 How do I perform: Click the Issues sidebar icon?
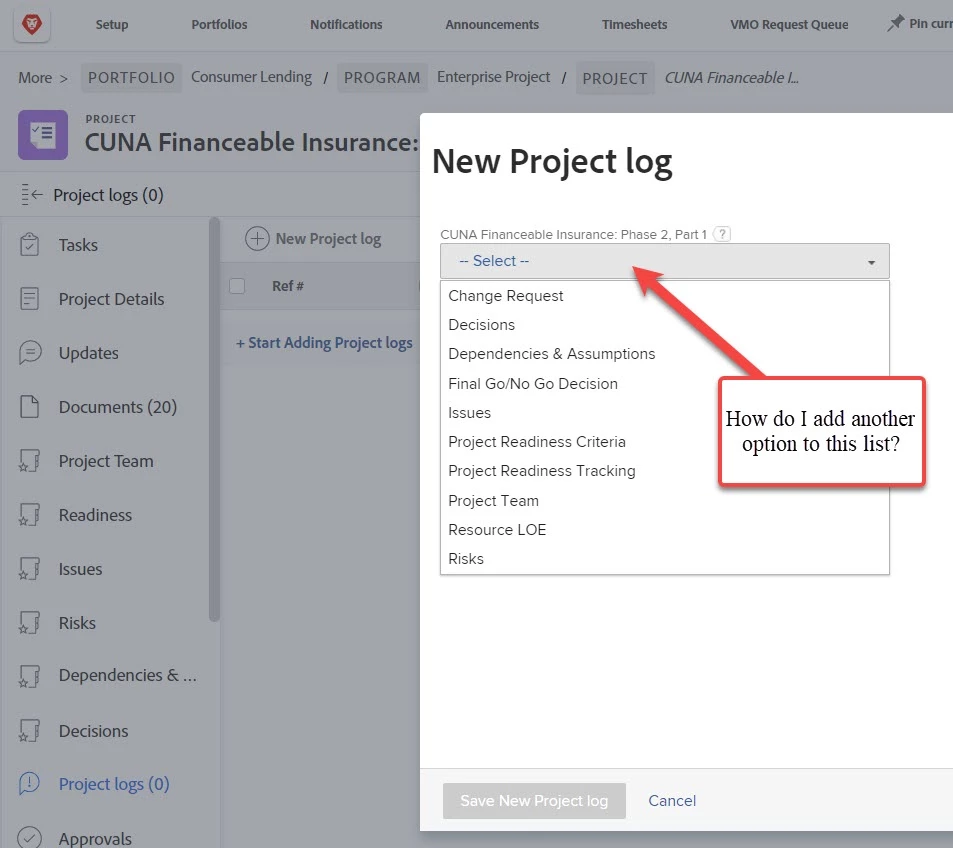click(29, 569)
